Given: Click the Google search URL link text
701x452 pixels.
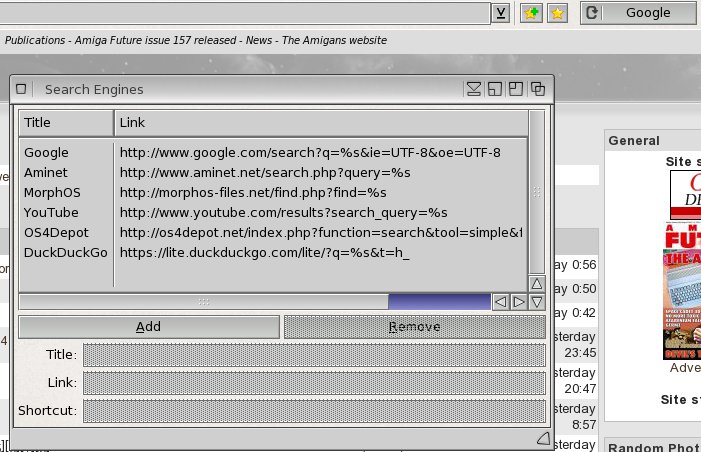Looking at the screenshot, I should [x=310, y=153].
